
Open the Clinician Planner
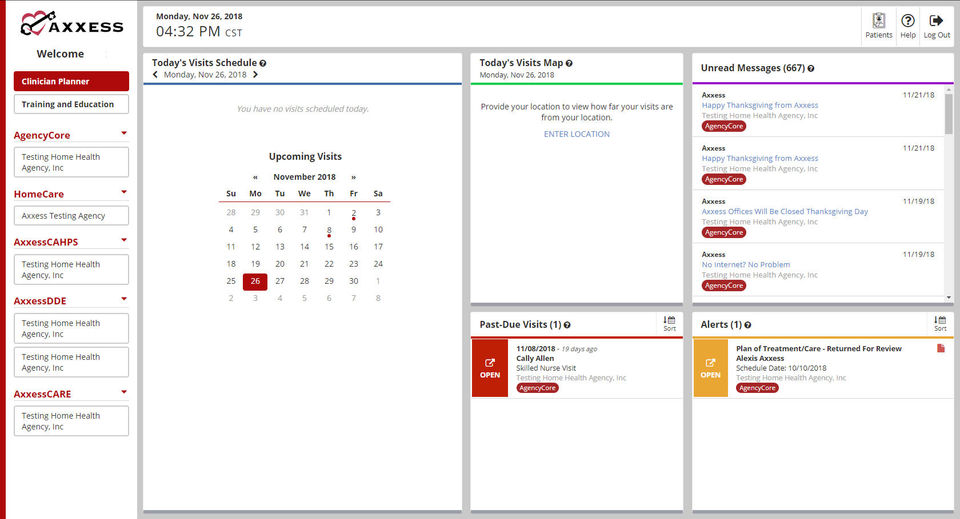pos(72,81)
